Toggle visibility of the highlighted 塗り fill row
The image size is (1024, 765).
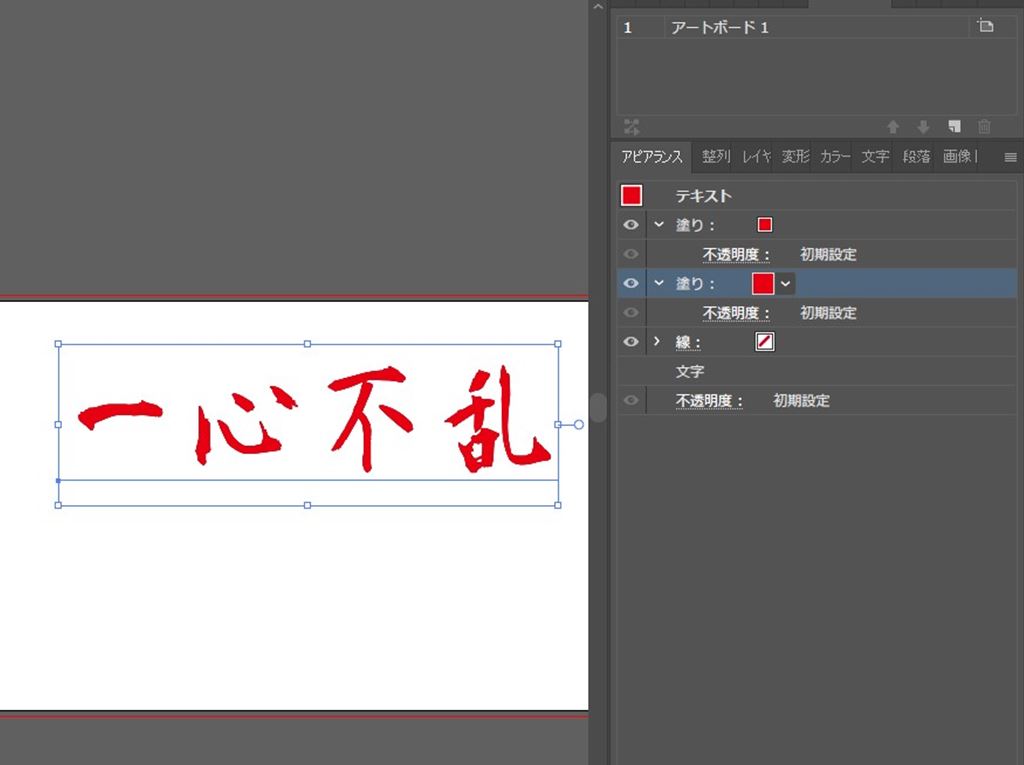(x=631, y=283)
